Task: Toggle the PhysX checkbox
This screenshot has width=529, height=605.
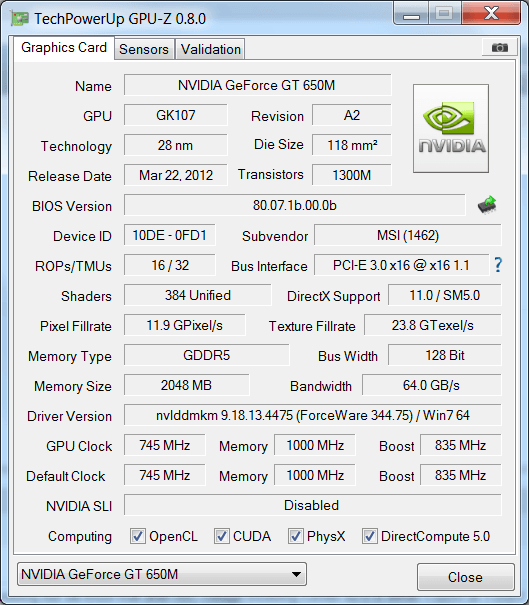Action: [295, 536]
